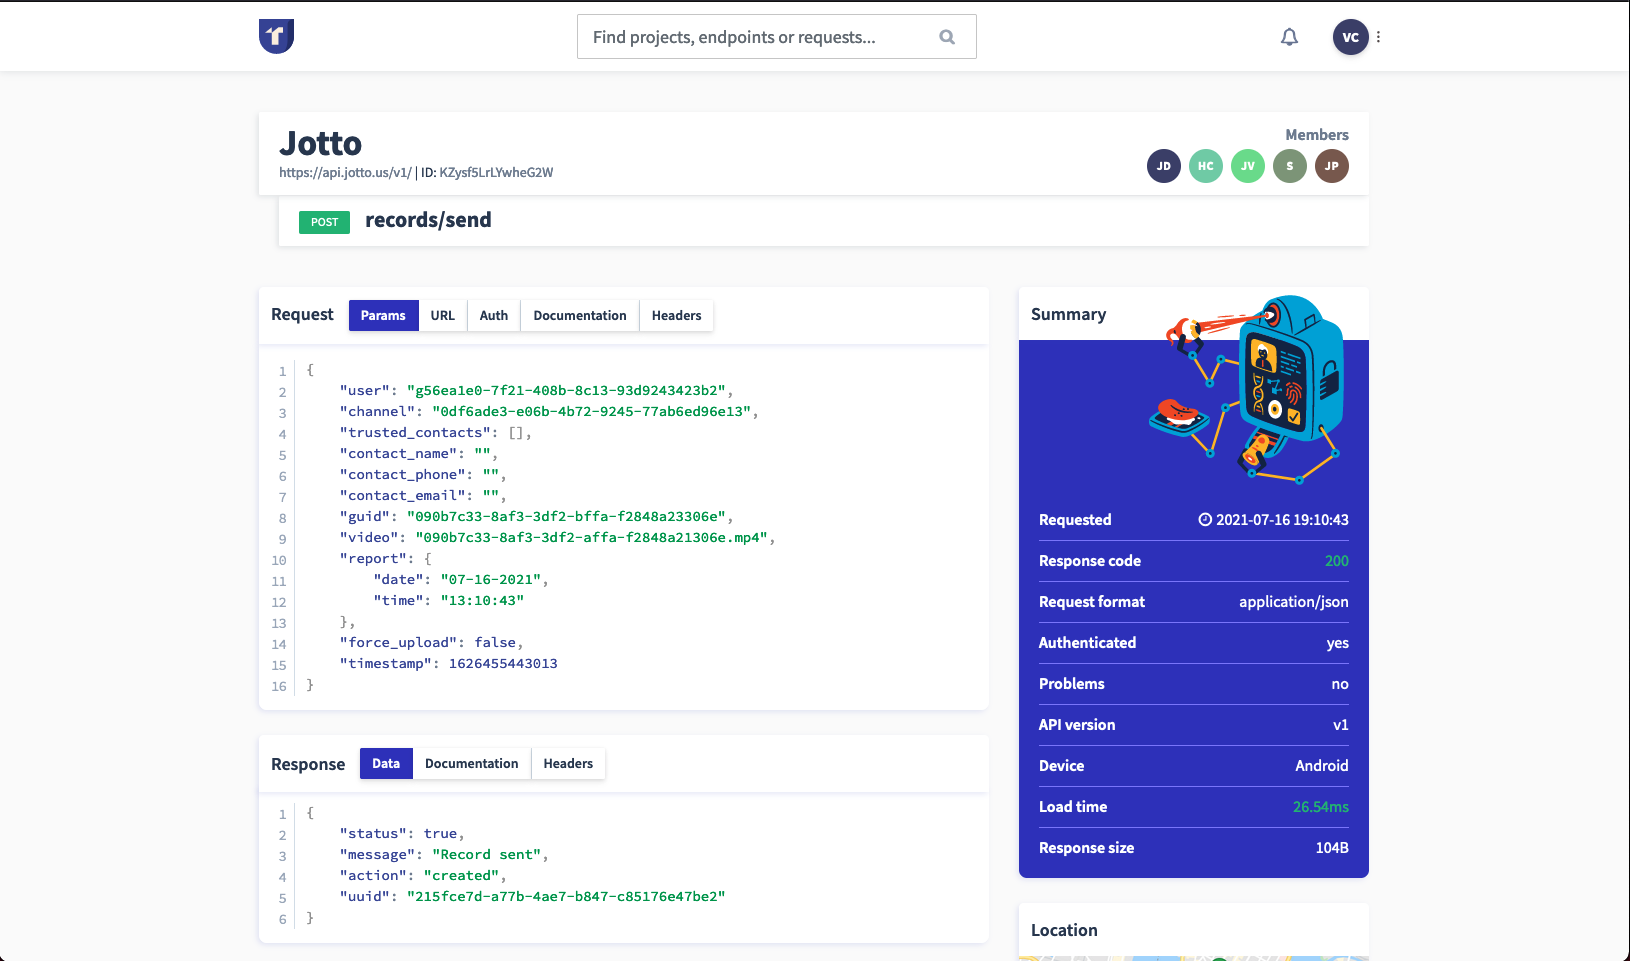Click the Response size value 104B
The image size is (1630, 961).
tap(1332, 848)
